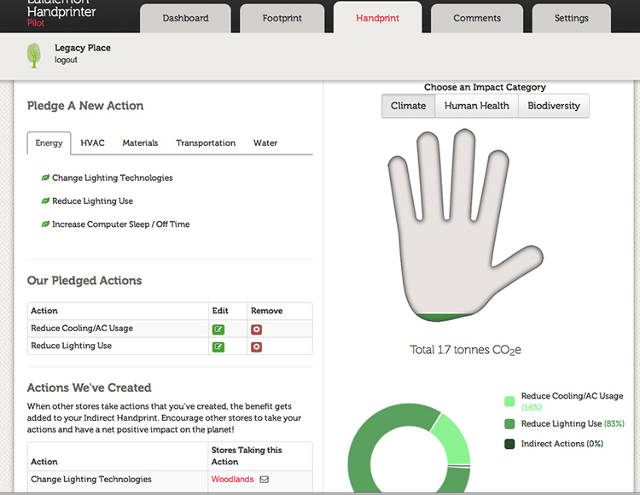The image size is (640, 495).
Task: Select the Handprint tab
Action: click(x=378, y=18)
